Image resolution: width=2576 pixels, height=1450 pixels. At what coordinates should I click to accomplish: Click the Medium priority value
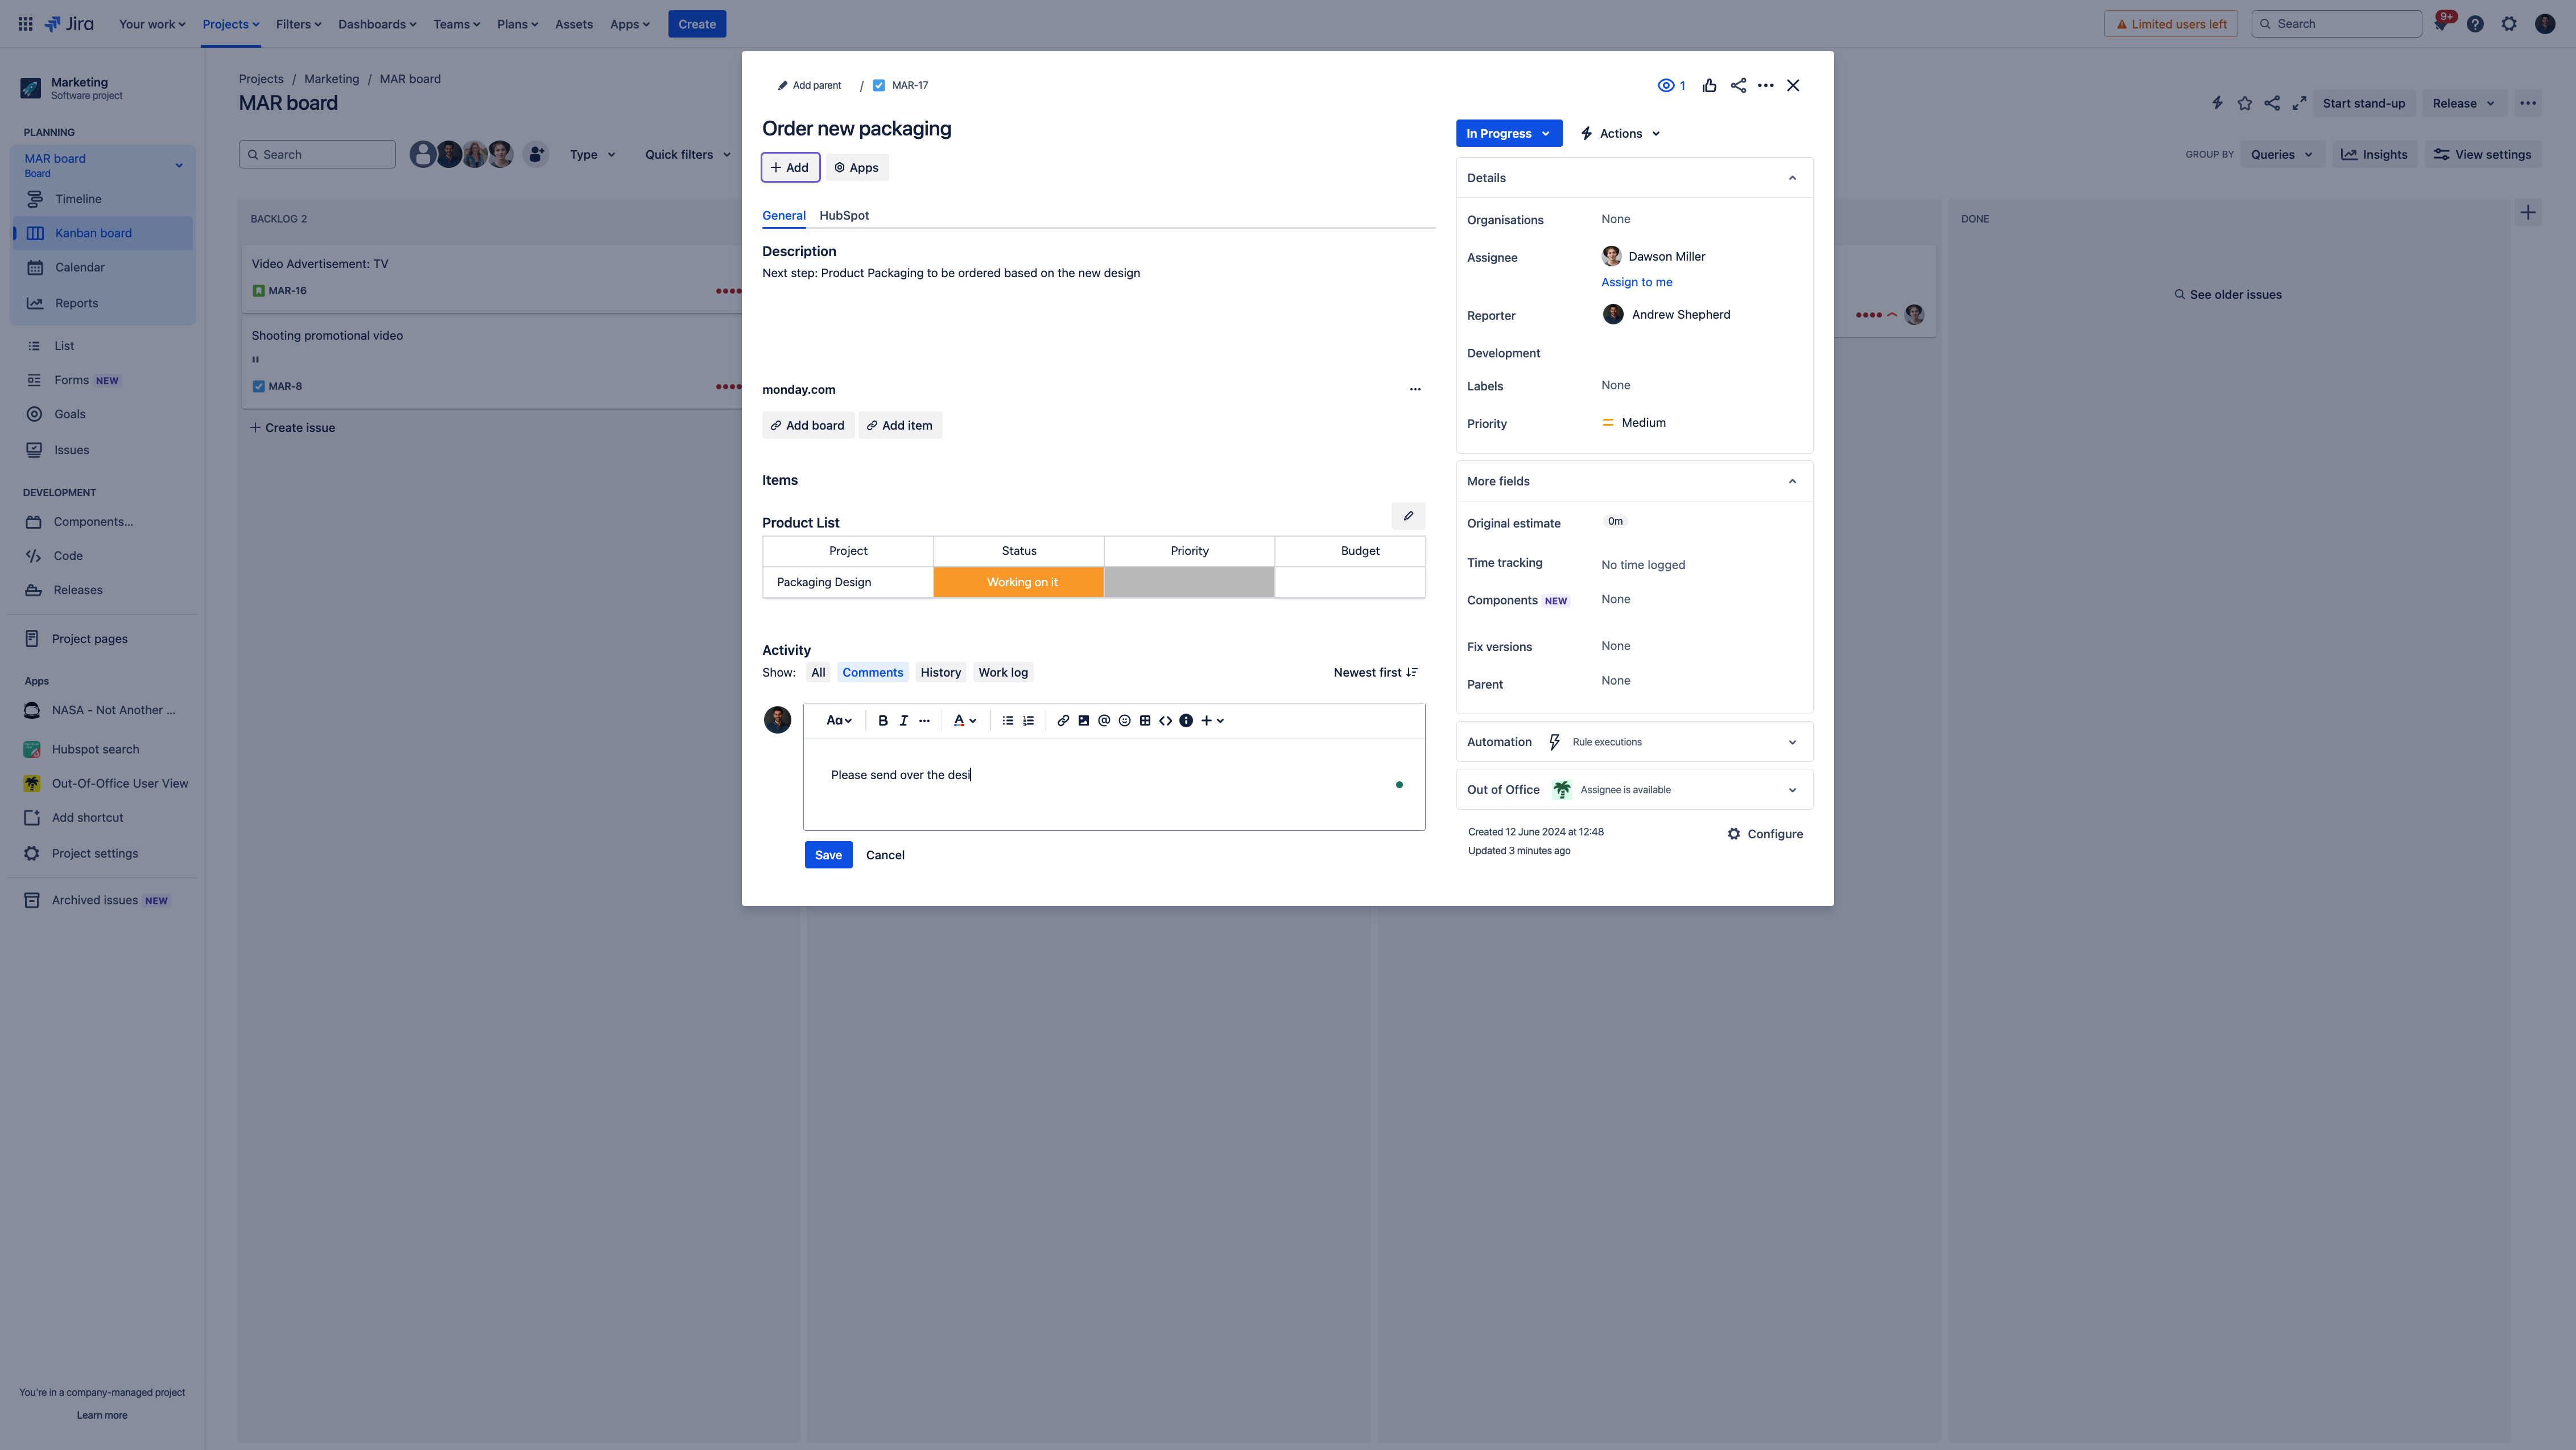1634,423
